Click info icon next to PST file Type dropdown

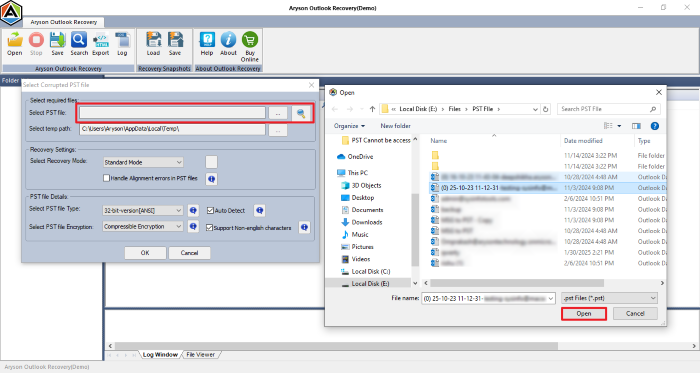click(x=193, y=210)
